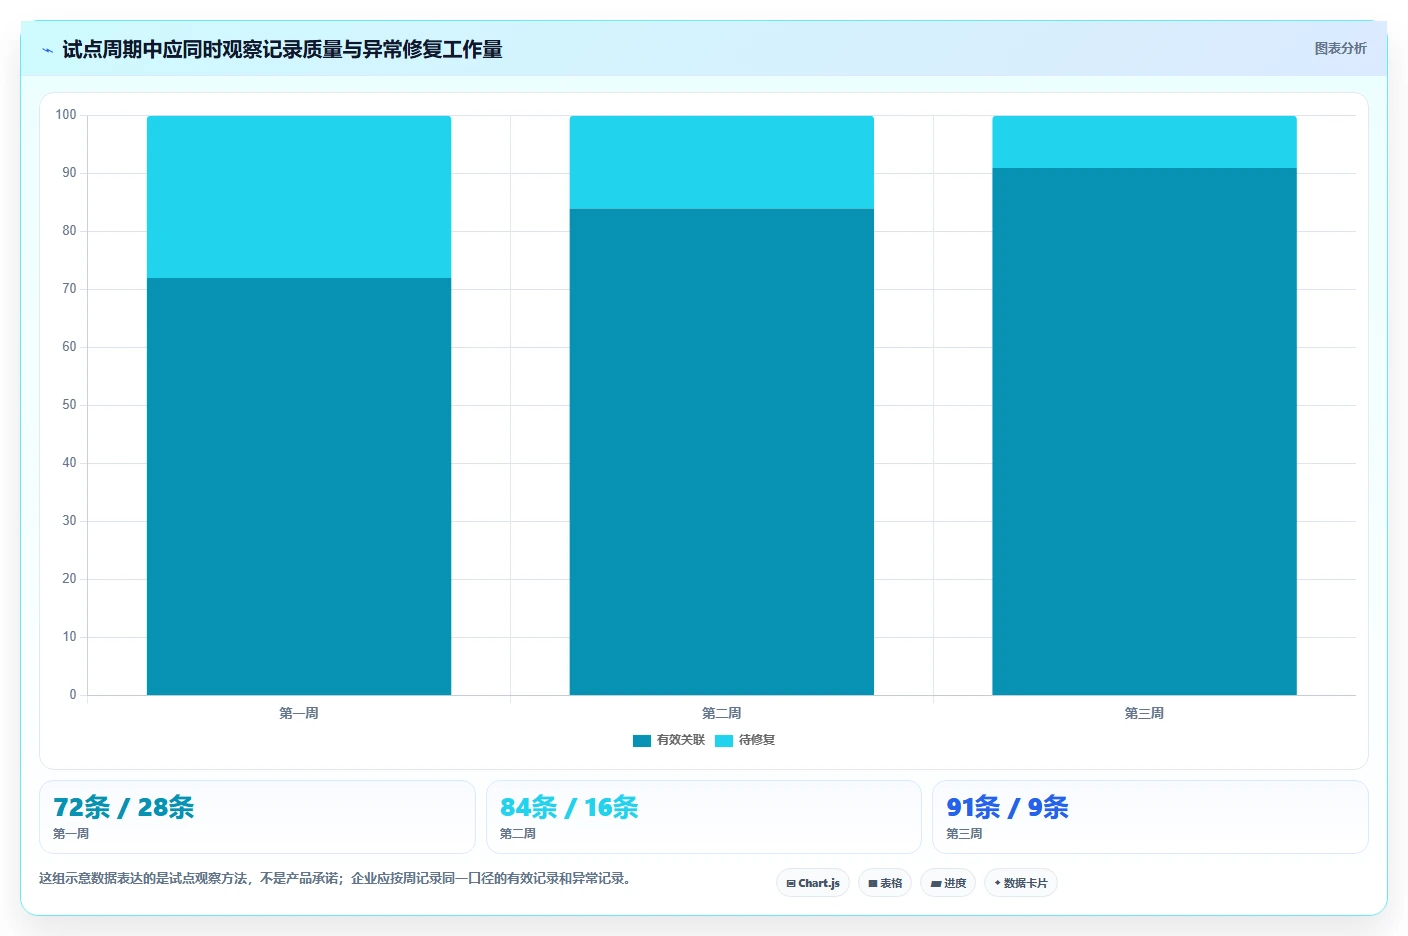Select the 第一周 light cyan top segment
Image resolution: width=1408 pixels, height=936 pixels.
[x=299, y=197]
